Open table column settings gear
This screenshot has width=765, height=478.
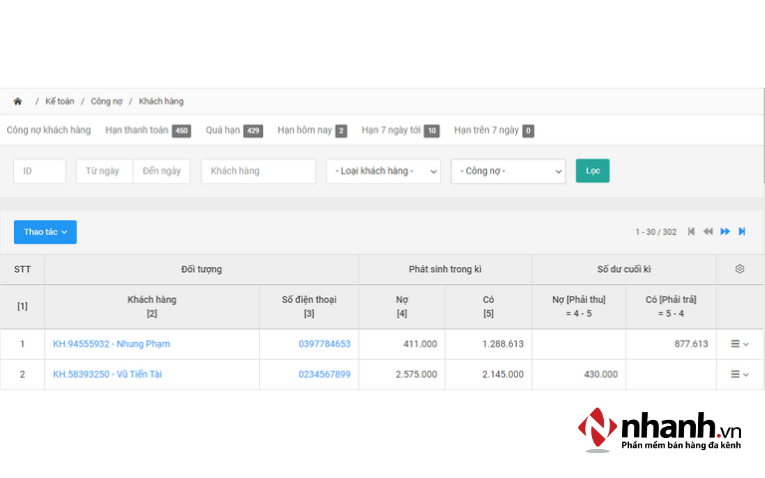point(740,269)
